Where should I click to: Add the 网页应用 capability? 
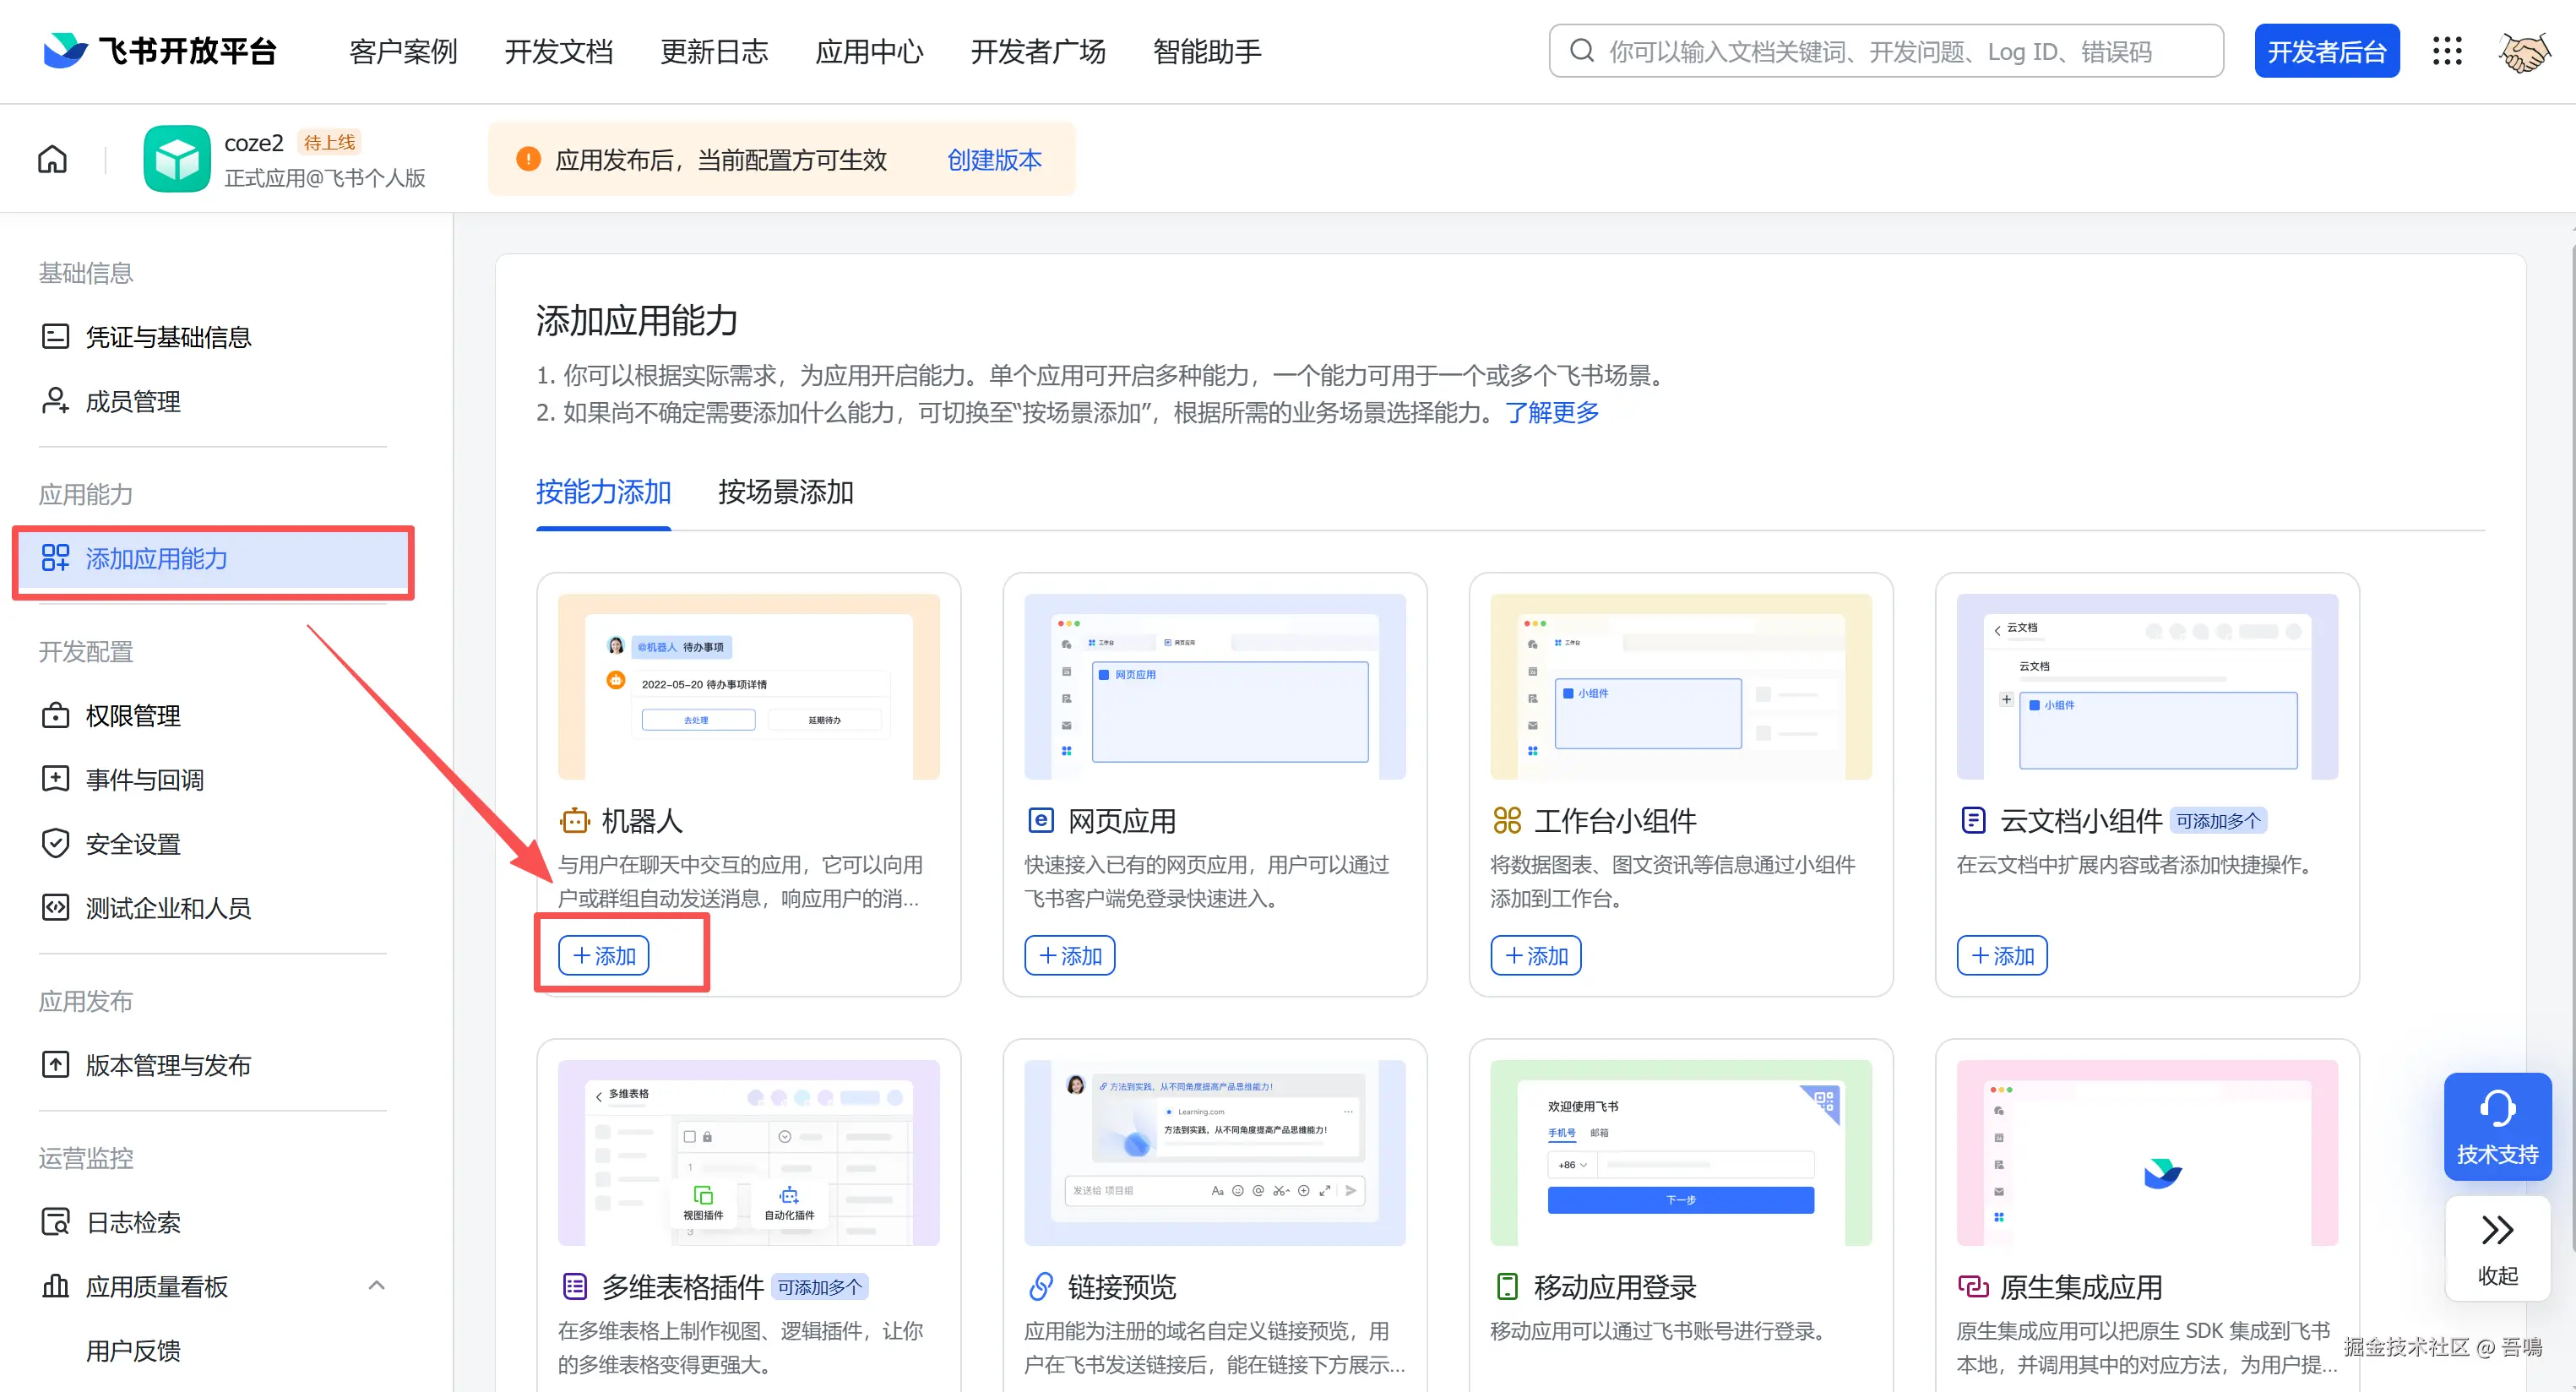click(1069, 956)
